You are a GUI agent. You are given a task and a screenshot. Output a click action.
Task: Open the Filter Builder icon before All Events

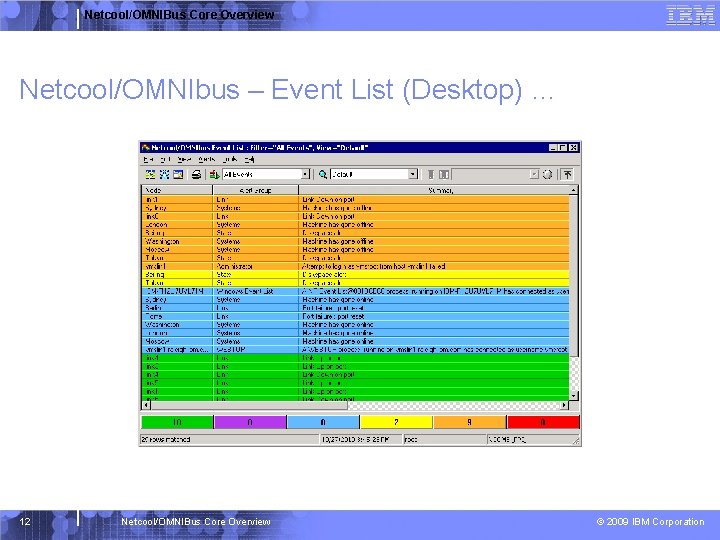(214, 174)
